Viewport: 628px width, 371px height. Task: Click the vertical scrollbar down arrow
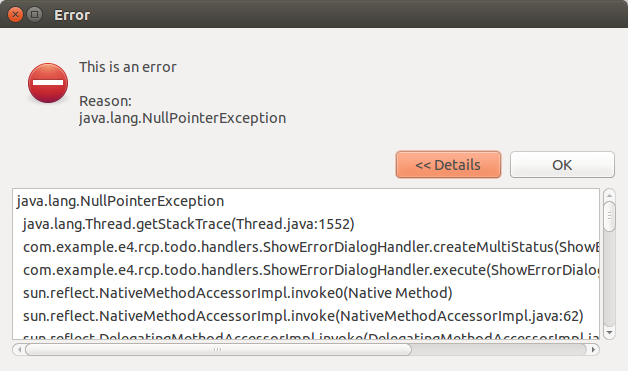pyautogui.click(x=609, y=333)
